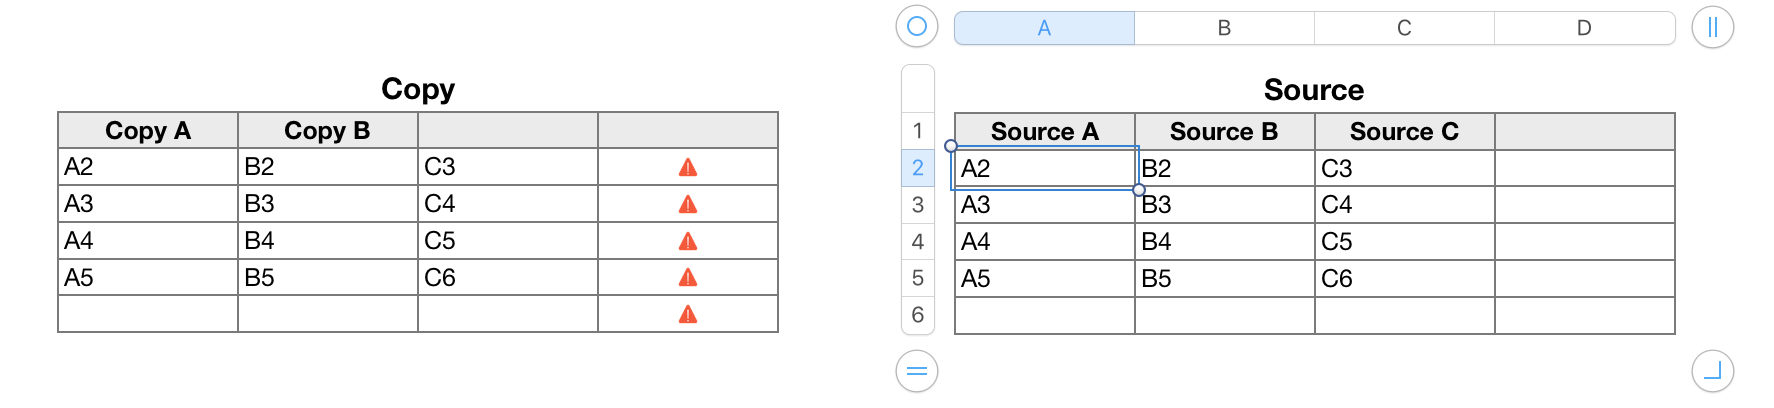Click the table resize handle at bottom right
The height and width of the screenshot is (408, 1774).
(1712, 371)
